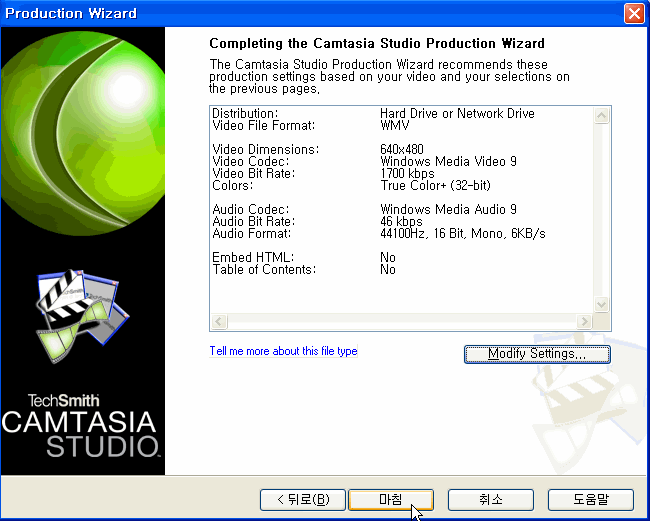Viewport: 650px width, 521px height.
Task: Cancel the wizard with the 취소 button
Action: [491, 500]
